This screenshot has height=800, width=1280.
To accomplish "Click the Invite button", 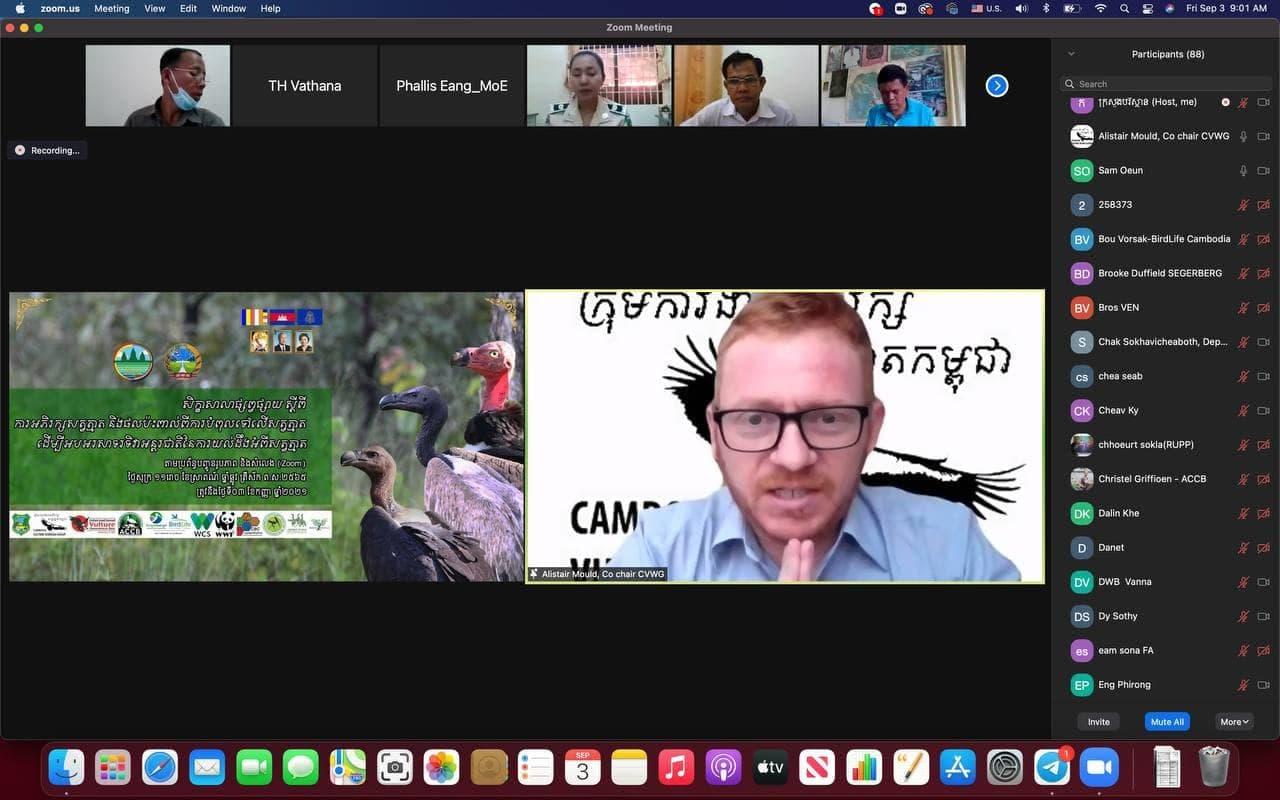I will tap(1098, 722).
